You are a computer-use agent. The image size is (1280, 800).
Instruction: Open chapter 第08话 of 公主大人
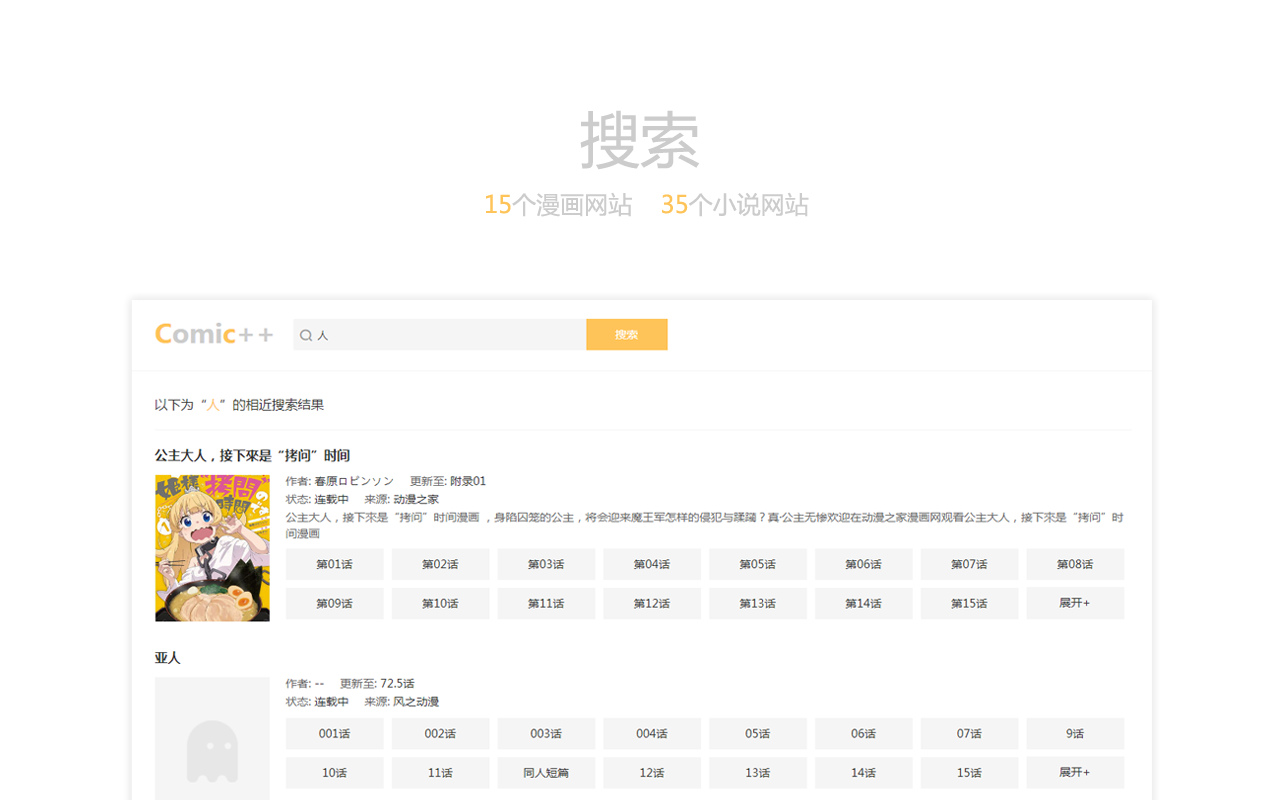1074,564
